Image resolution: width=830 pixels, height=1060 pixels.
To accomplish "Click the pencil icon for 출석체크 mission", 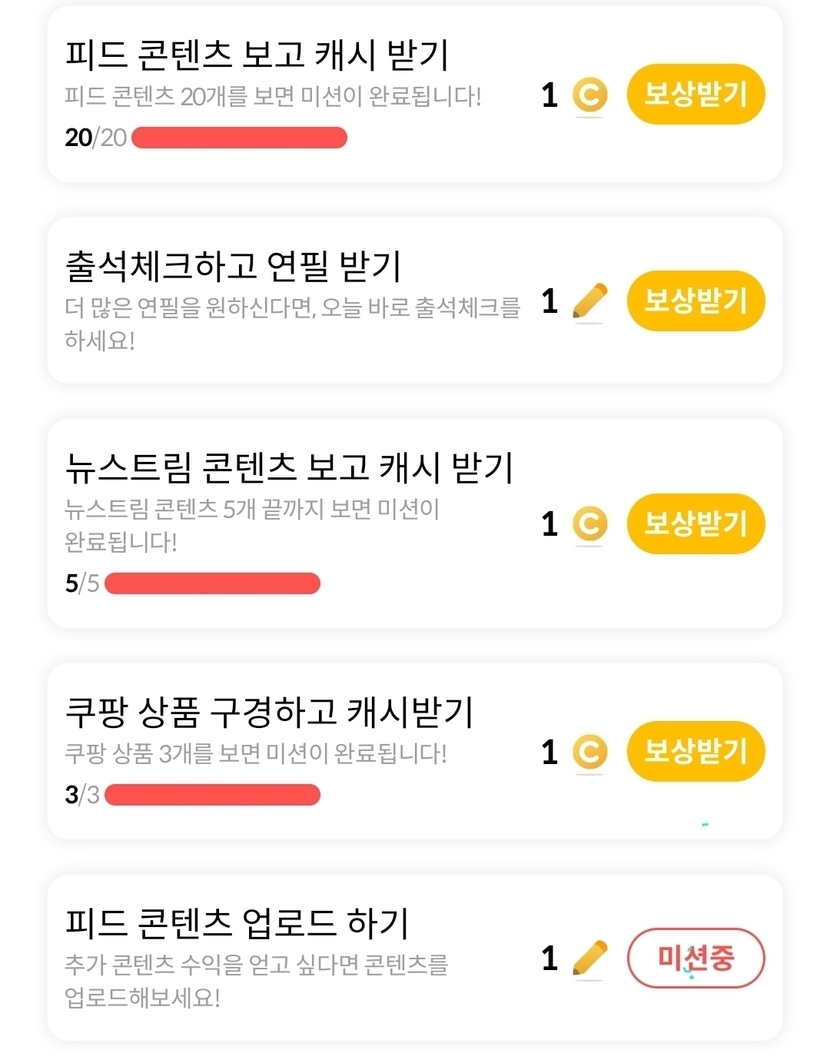I will [590, 301].
